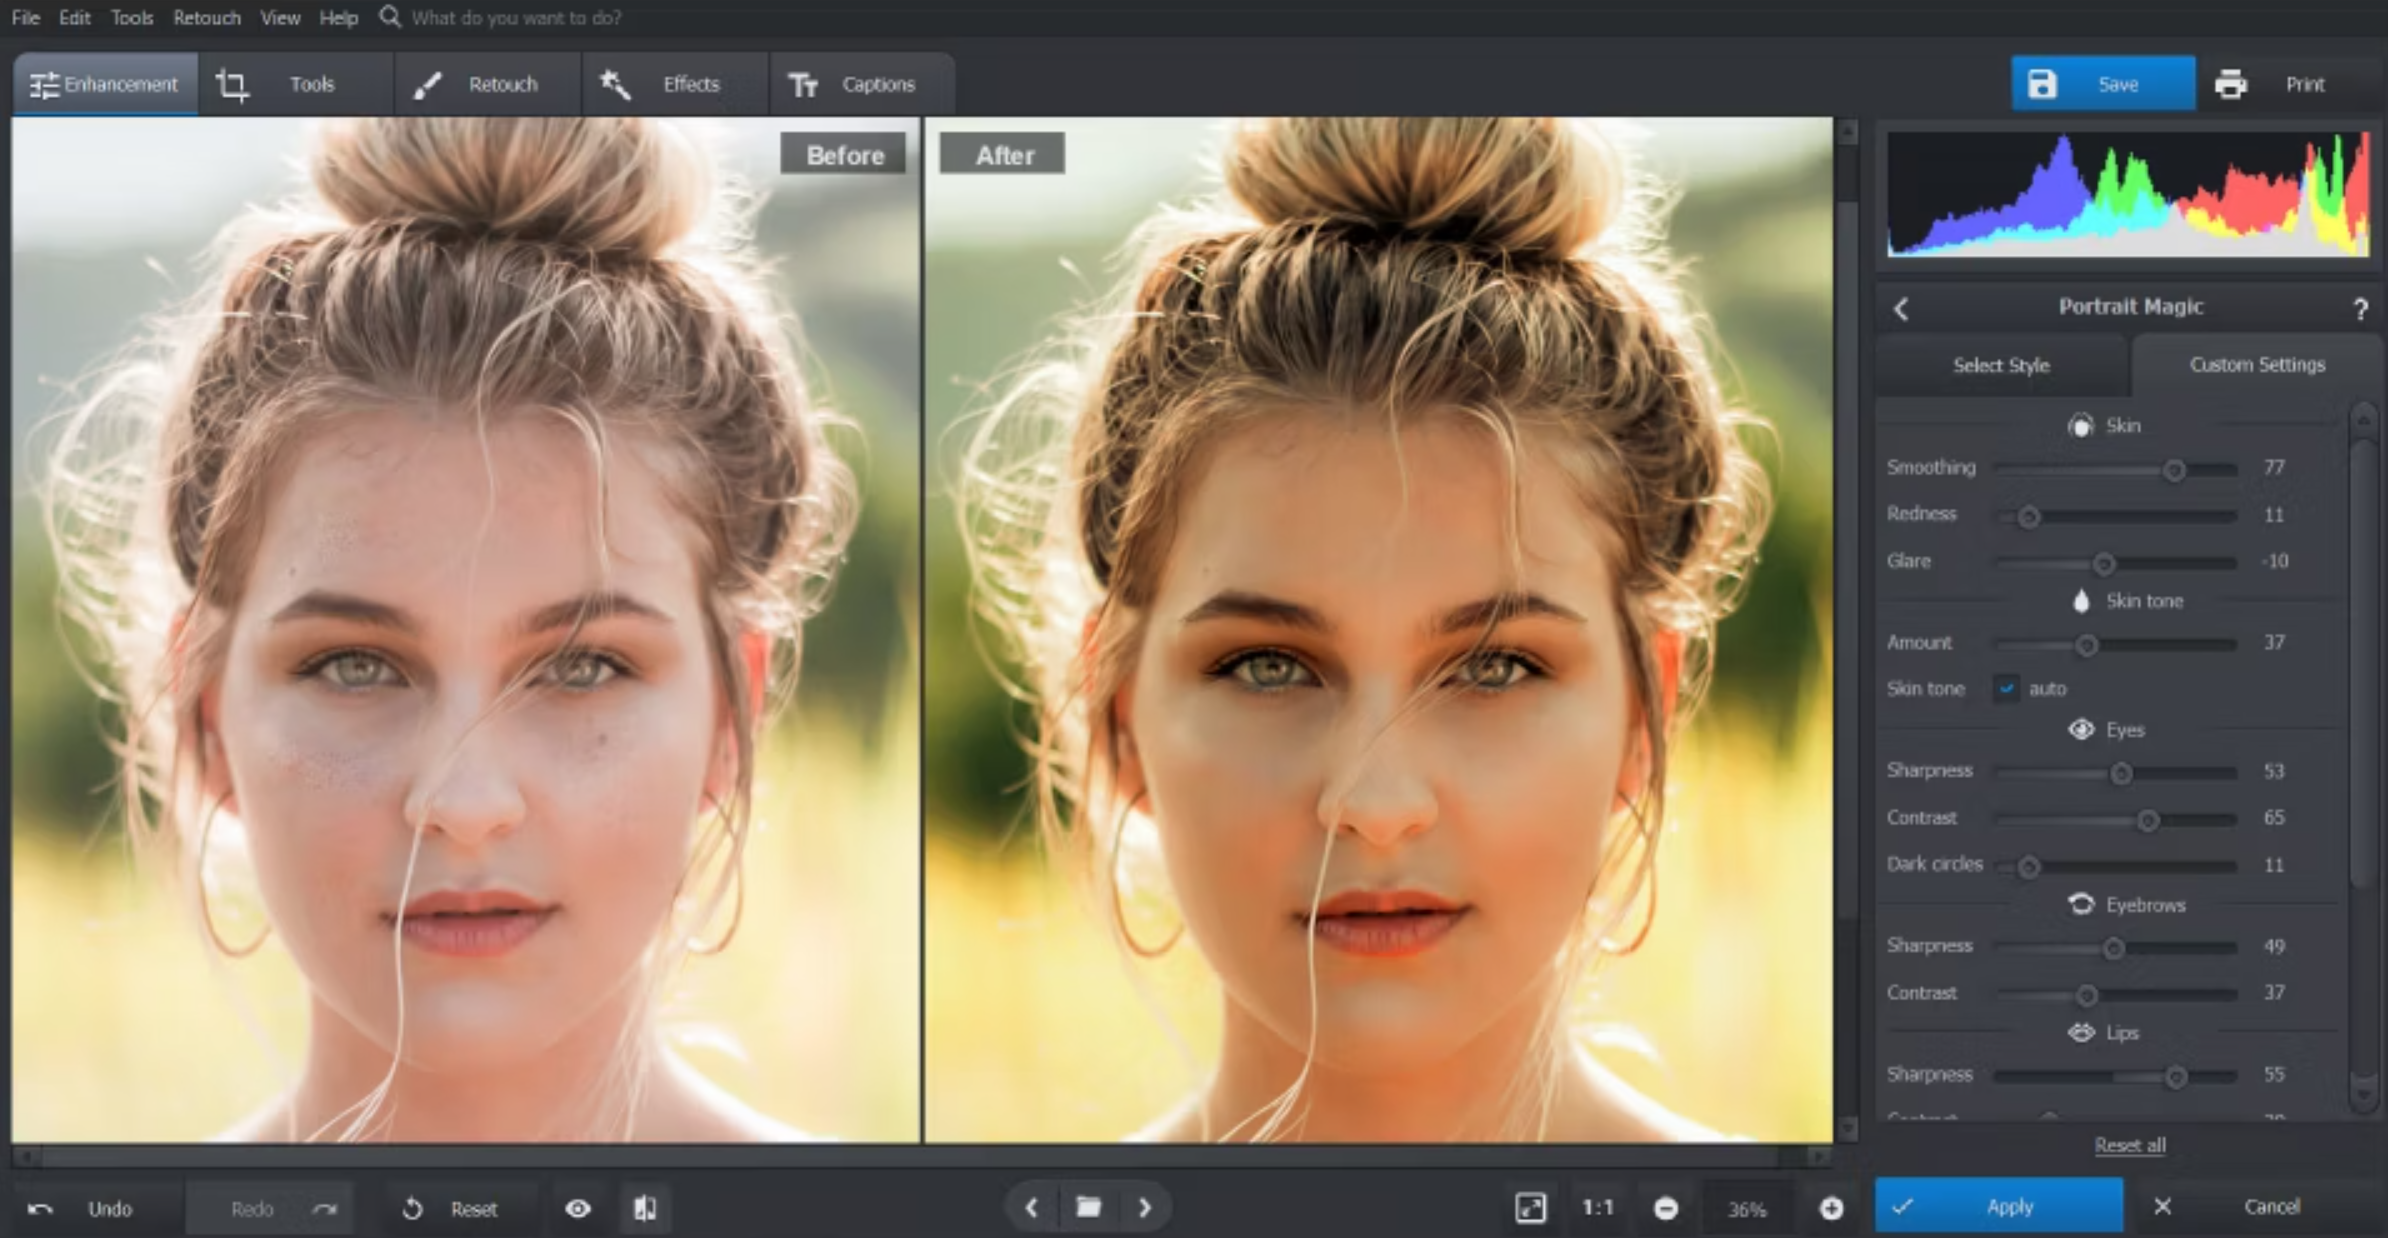Open the folder browser between navigation arrows
The image size is (2388, 1238).
click(x=1088, y=1208)
